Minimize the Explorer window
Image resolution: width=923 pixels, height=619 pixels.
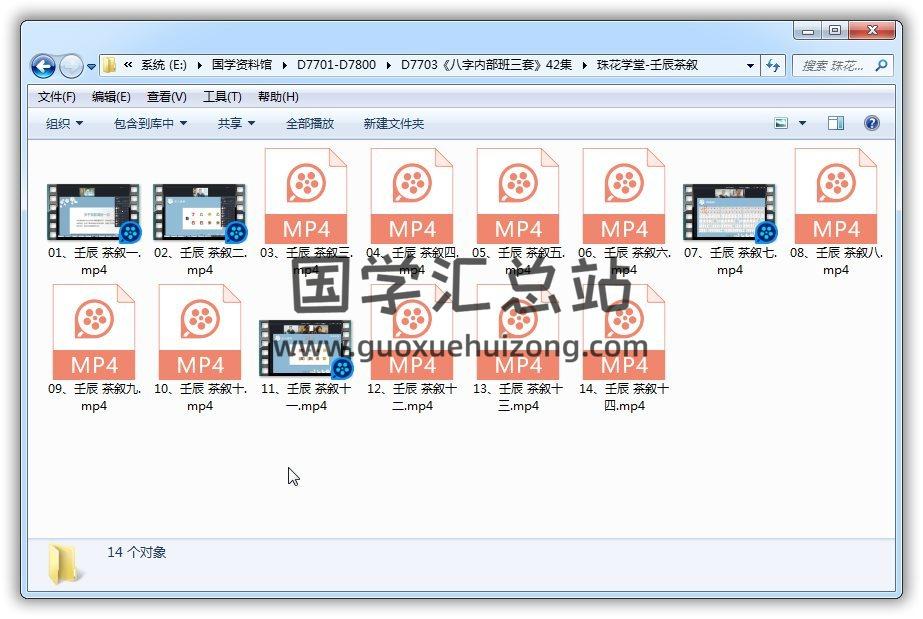pos(808,31)
